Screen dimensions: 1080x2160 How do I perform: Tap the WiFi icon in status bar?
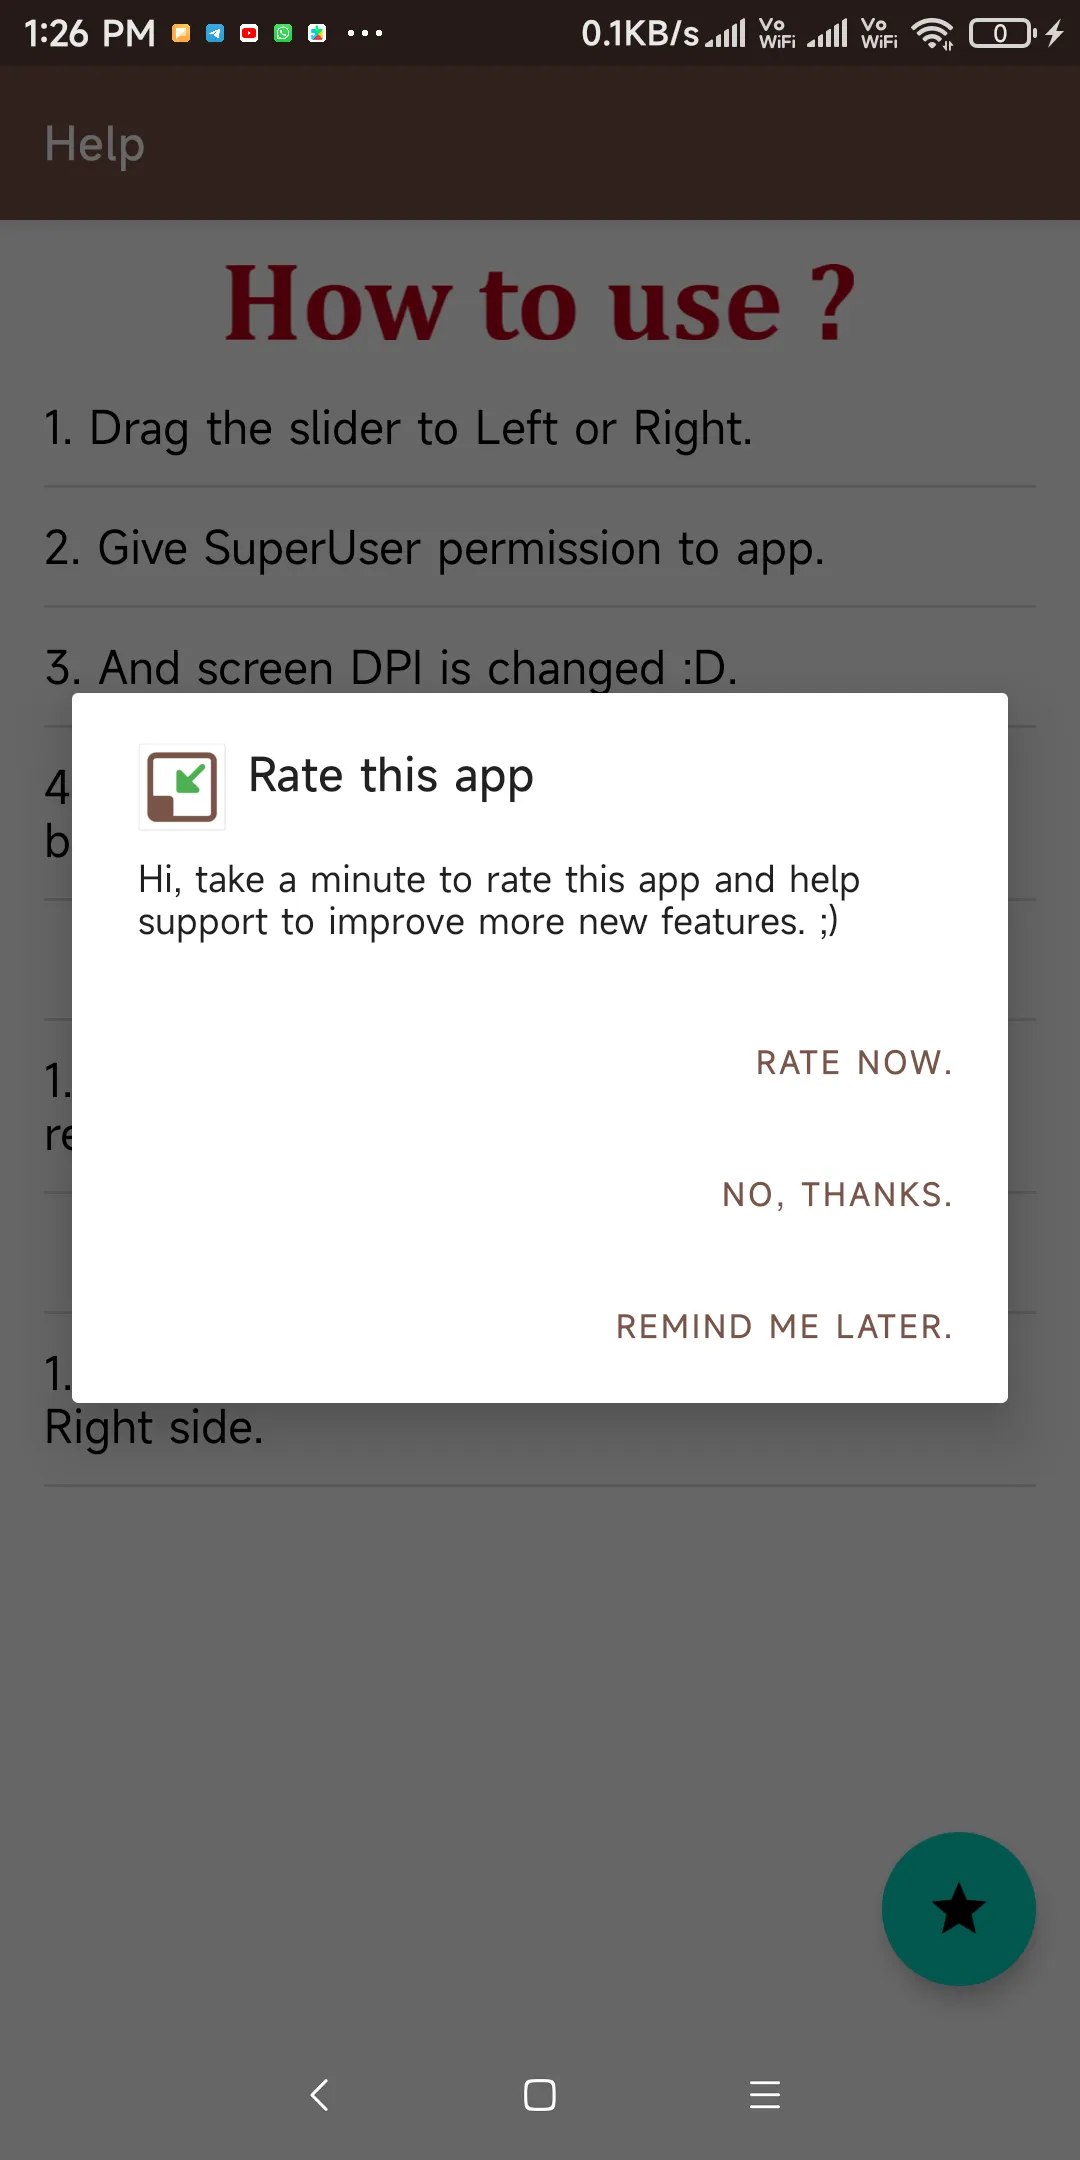[x=932, y=33]
